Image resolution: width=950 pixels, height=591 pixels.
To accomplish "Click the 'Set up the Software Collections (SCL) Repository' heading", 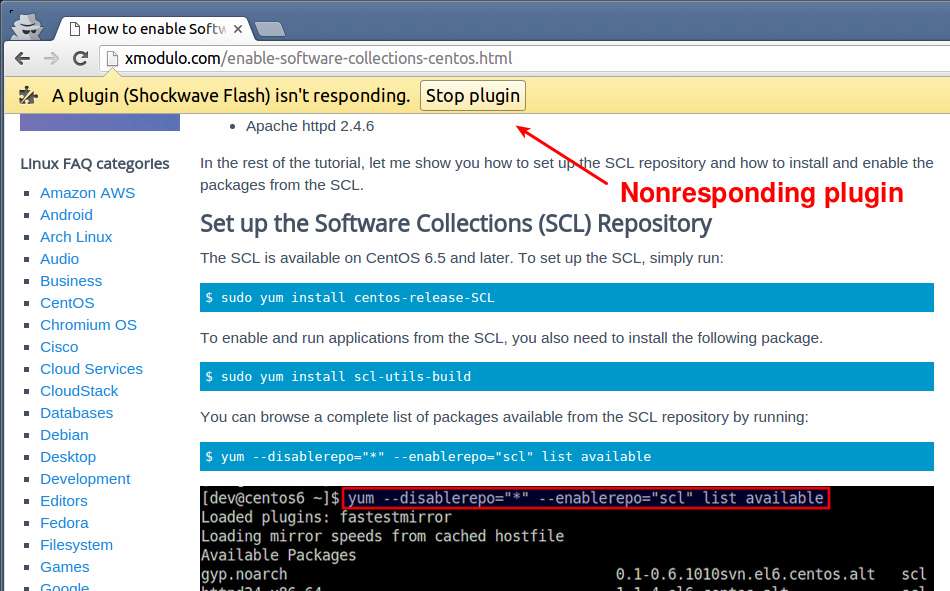I will point(456,224).
